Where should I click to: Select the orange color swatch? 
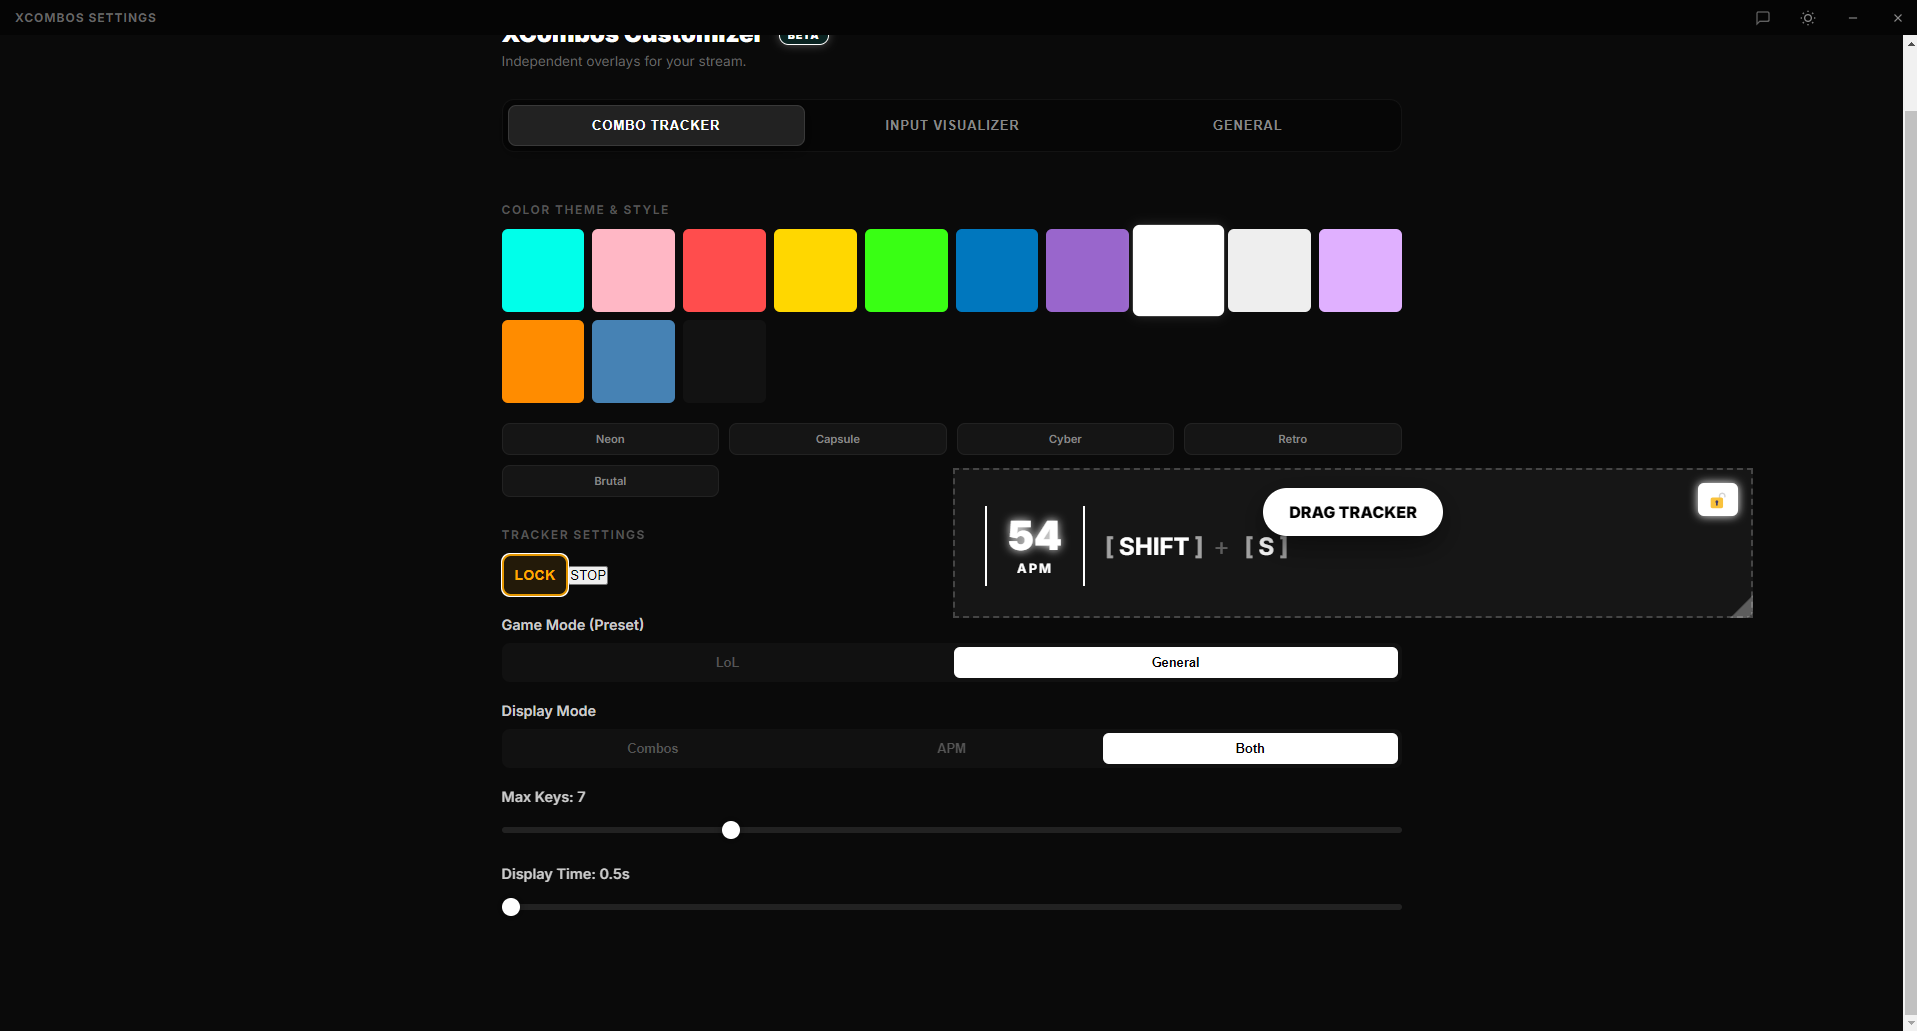tap(542, 361)
